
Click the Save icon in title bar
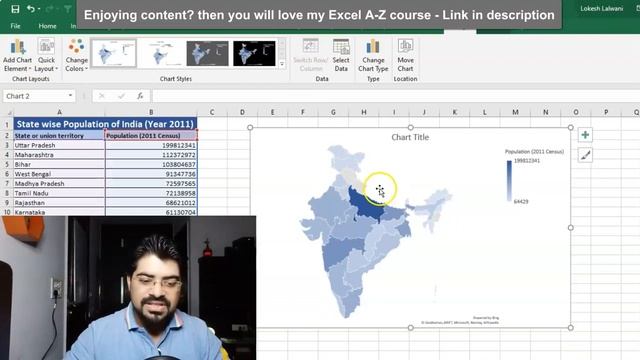[15, 9]
